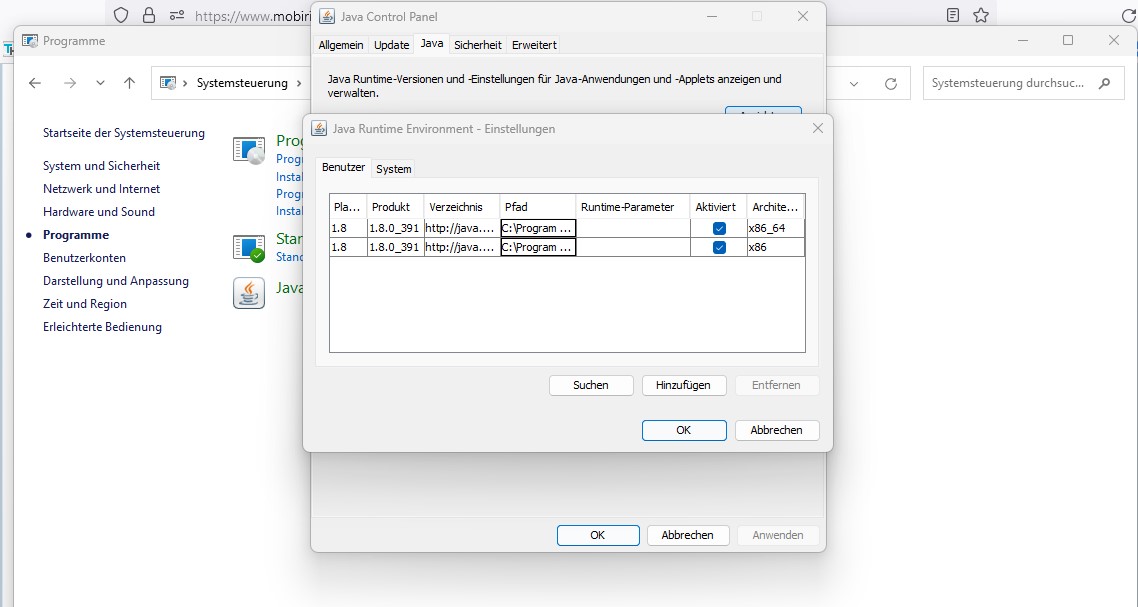Expand the recent locations dropdown chevron
Screen dimensions: 1138x607
tap(100, 83)
